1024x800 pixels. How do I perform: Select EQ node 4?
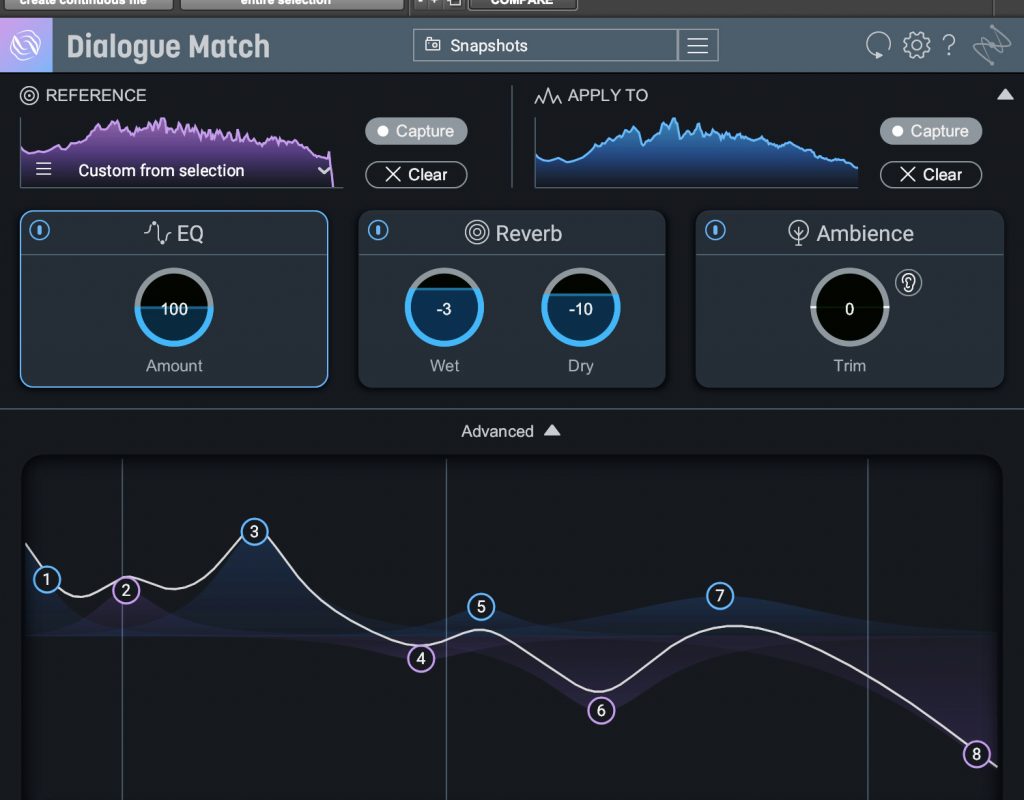421,658
